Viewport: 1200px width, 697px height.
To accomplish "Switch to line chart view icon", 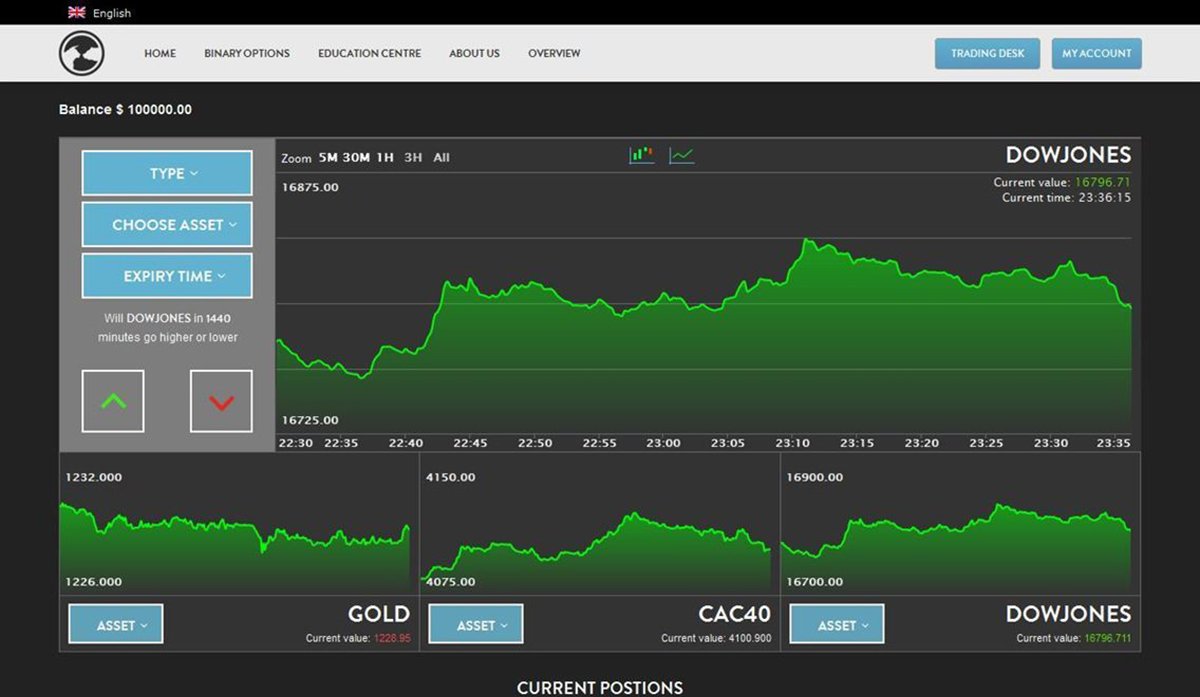I will [682, 155].
